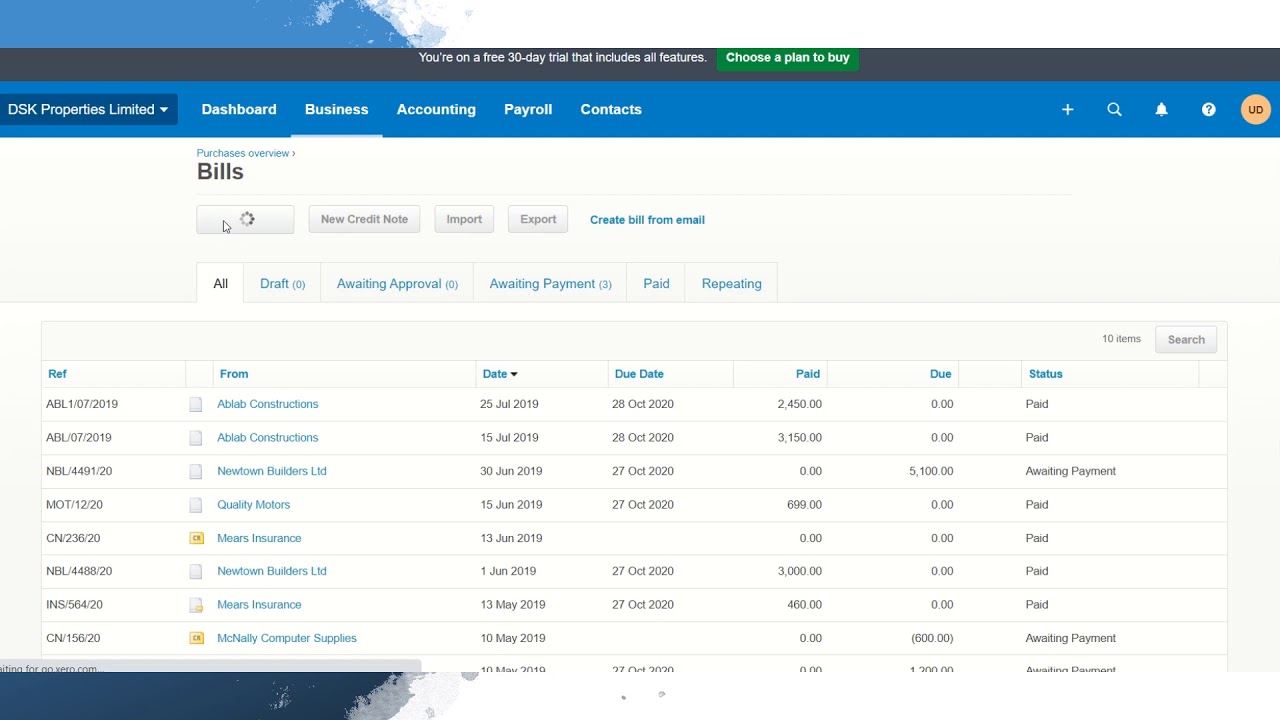
Task: Open the notifications bell
Action: coord(1161,110)
